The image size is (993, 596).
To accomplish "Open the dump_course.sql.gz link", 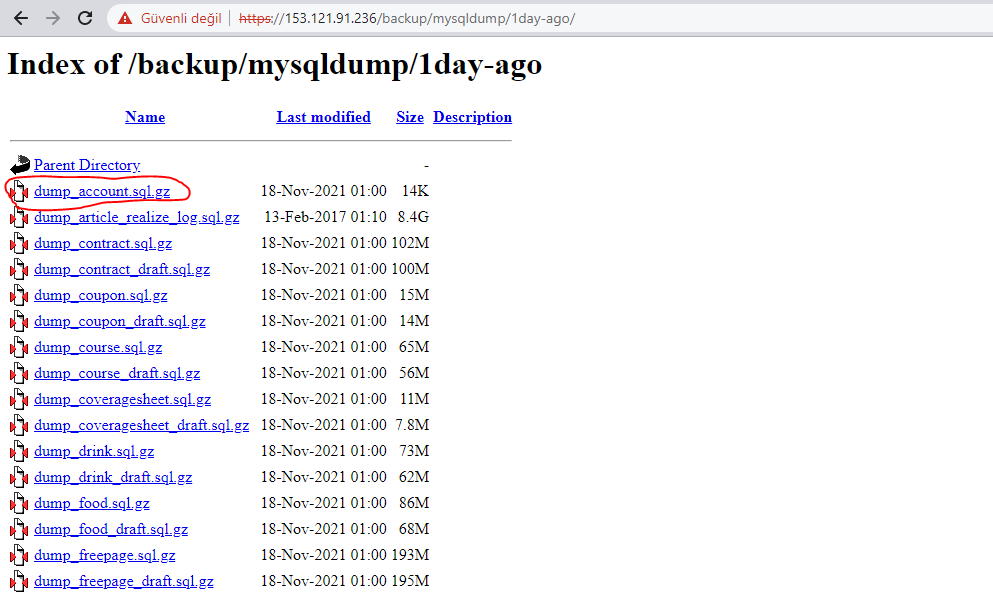I will pyautogui.click(x=98, y=347).
